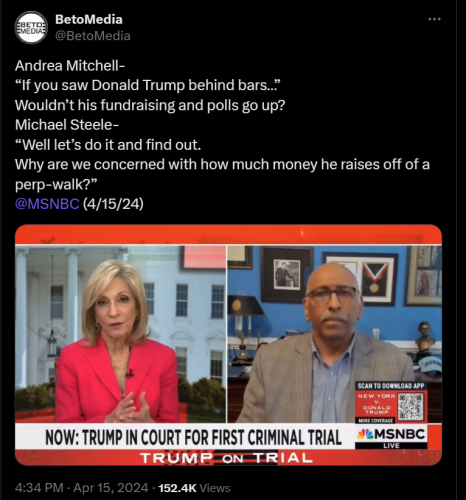Viewport: 466px width, 500px height.
Task: Open the 152.4K Views count
Action: 194,488
